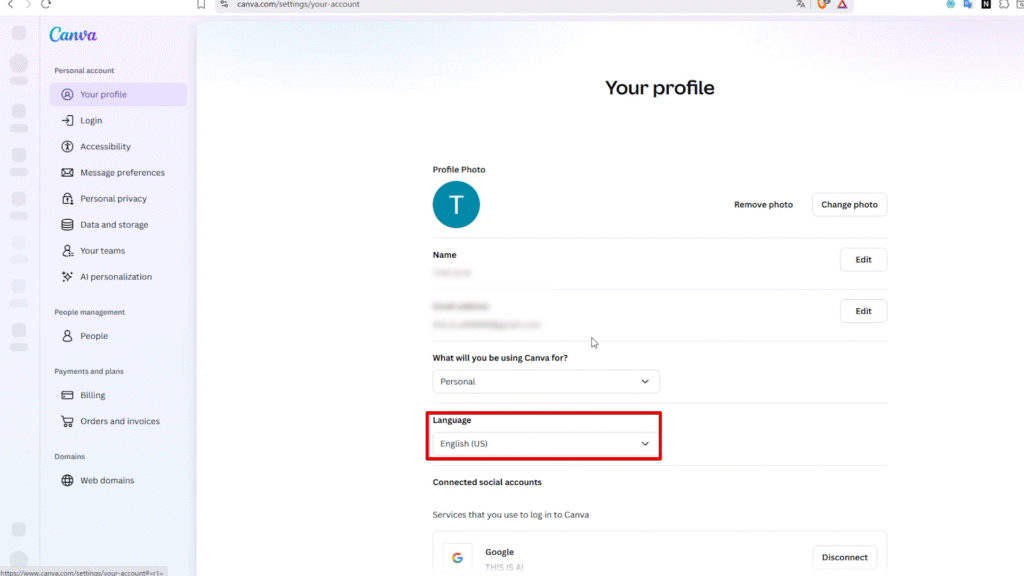Click the Canva logo in sidebar
This screenshot has width=1024, height=576.
click(73, 36)
